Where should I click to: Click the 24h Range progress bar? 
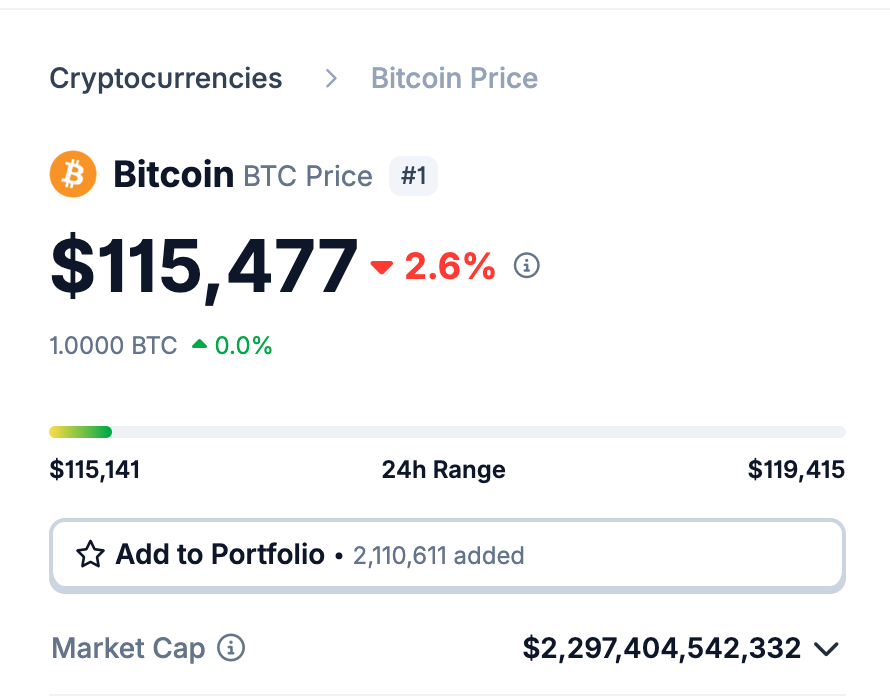447,432
